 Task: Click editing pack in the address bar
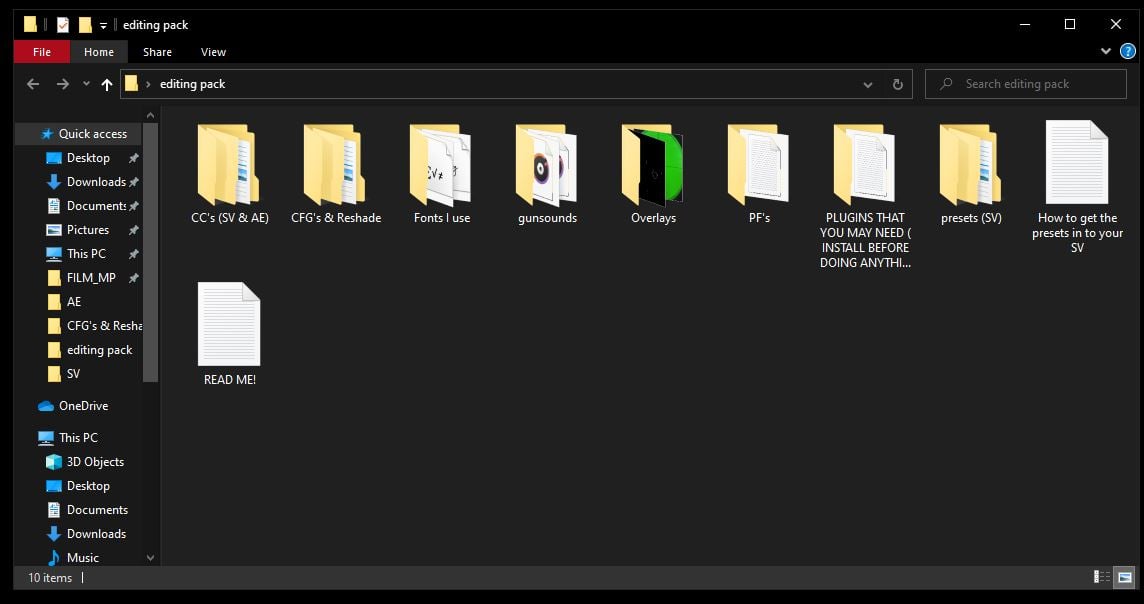(x=193, y=84)
